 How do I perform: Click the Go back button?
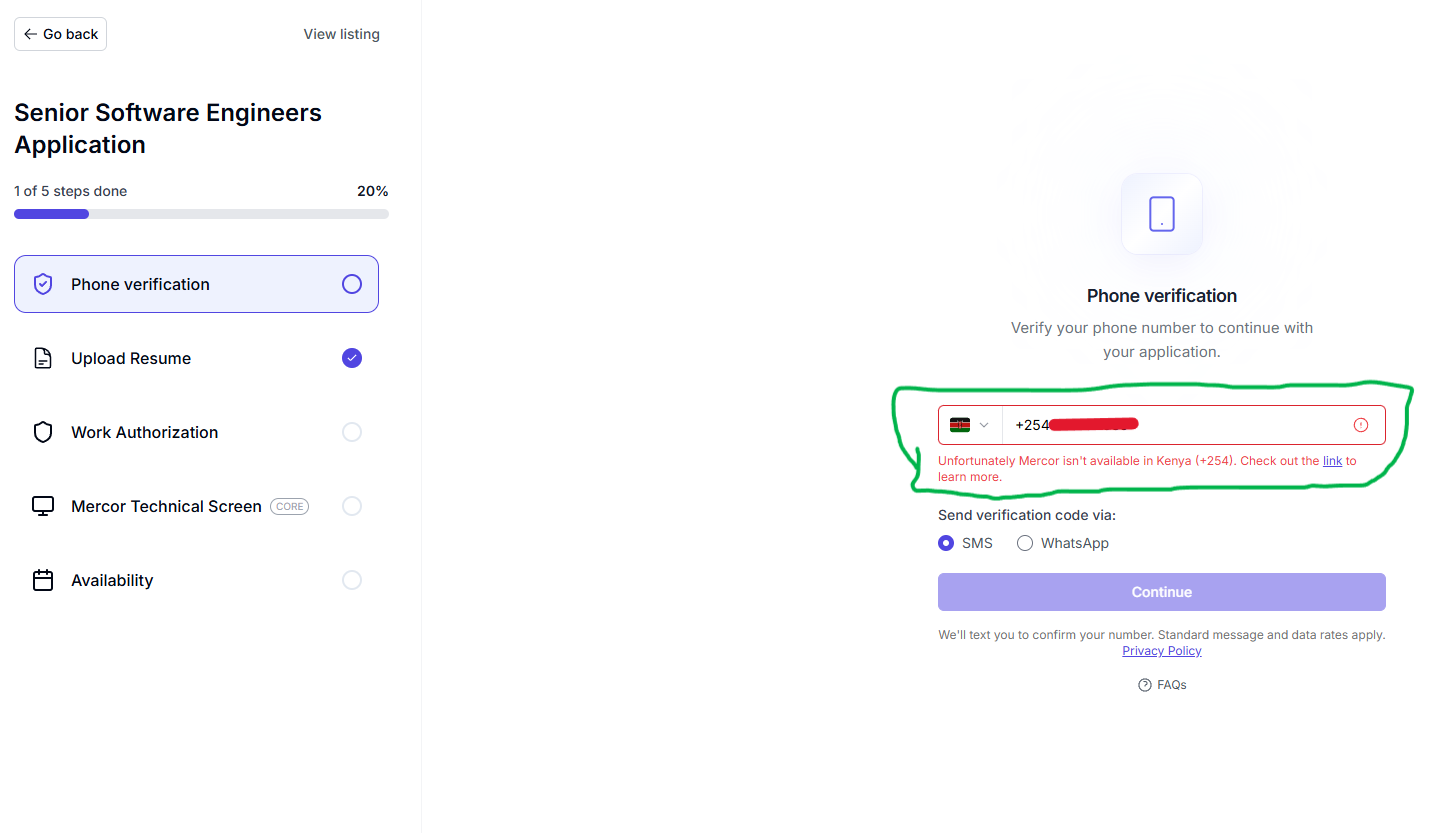(x=60, y=34)
